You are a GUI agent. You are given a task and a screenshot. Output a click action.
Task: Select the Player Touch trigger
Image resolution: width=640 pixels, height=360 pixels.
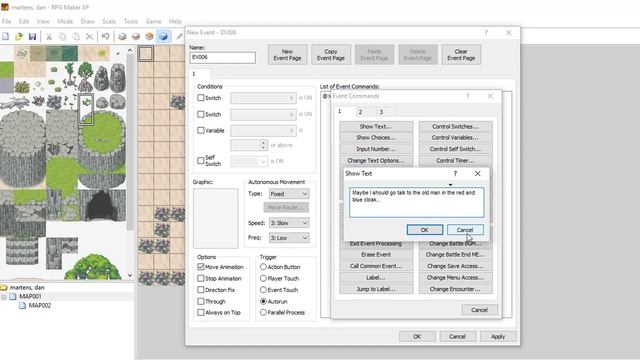pos(263,278)
